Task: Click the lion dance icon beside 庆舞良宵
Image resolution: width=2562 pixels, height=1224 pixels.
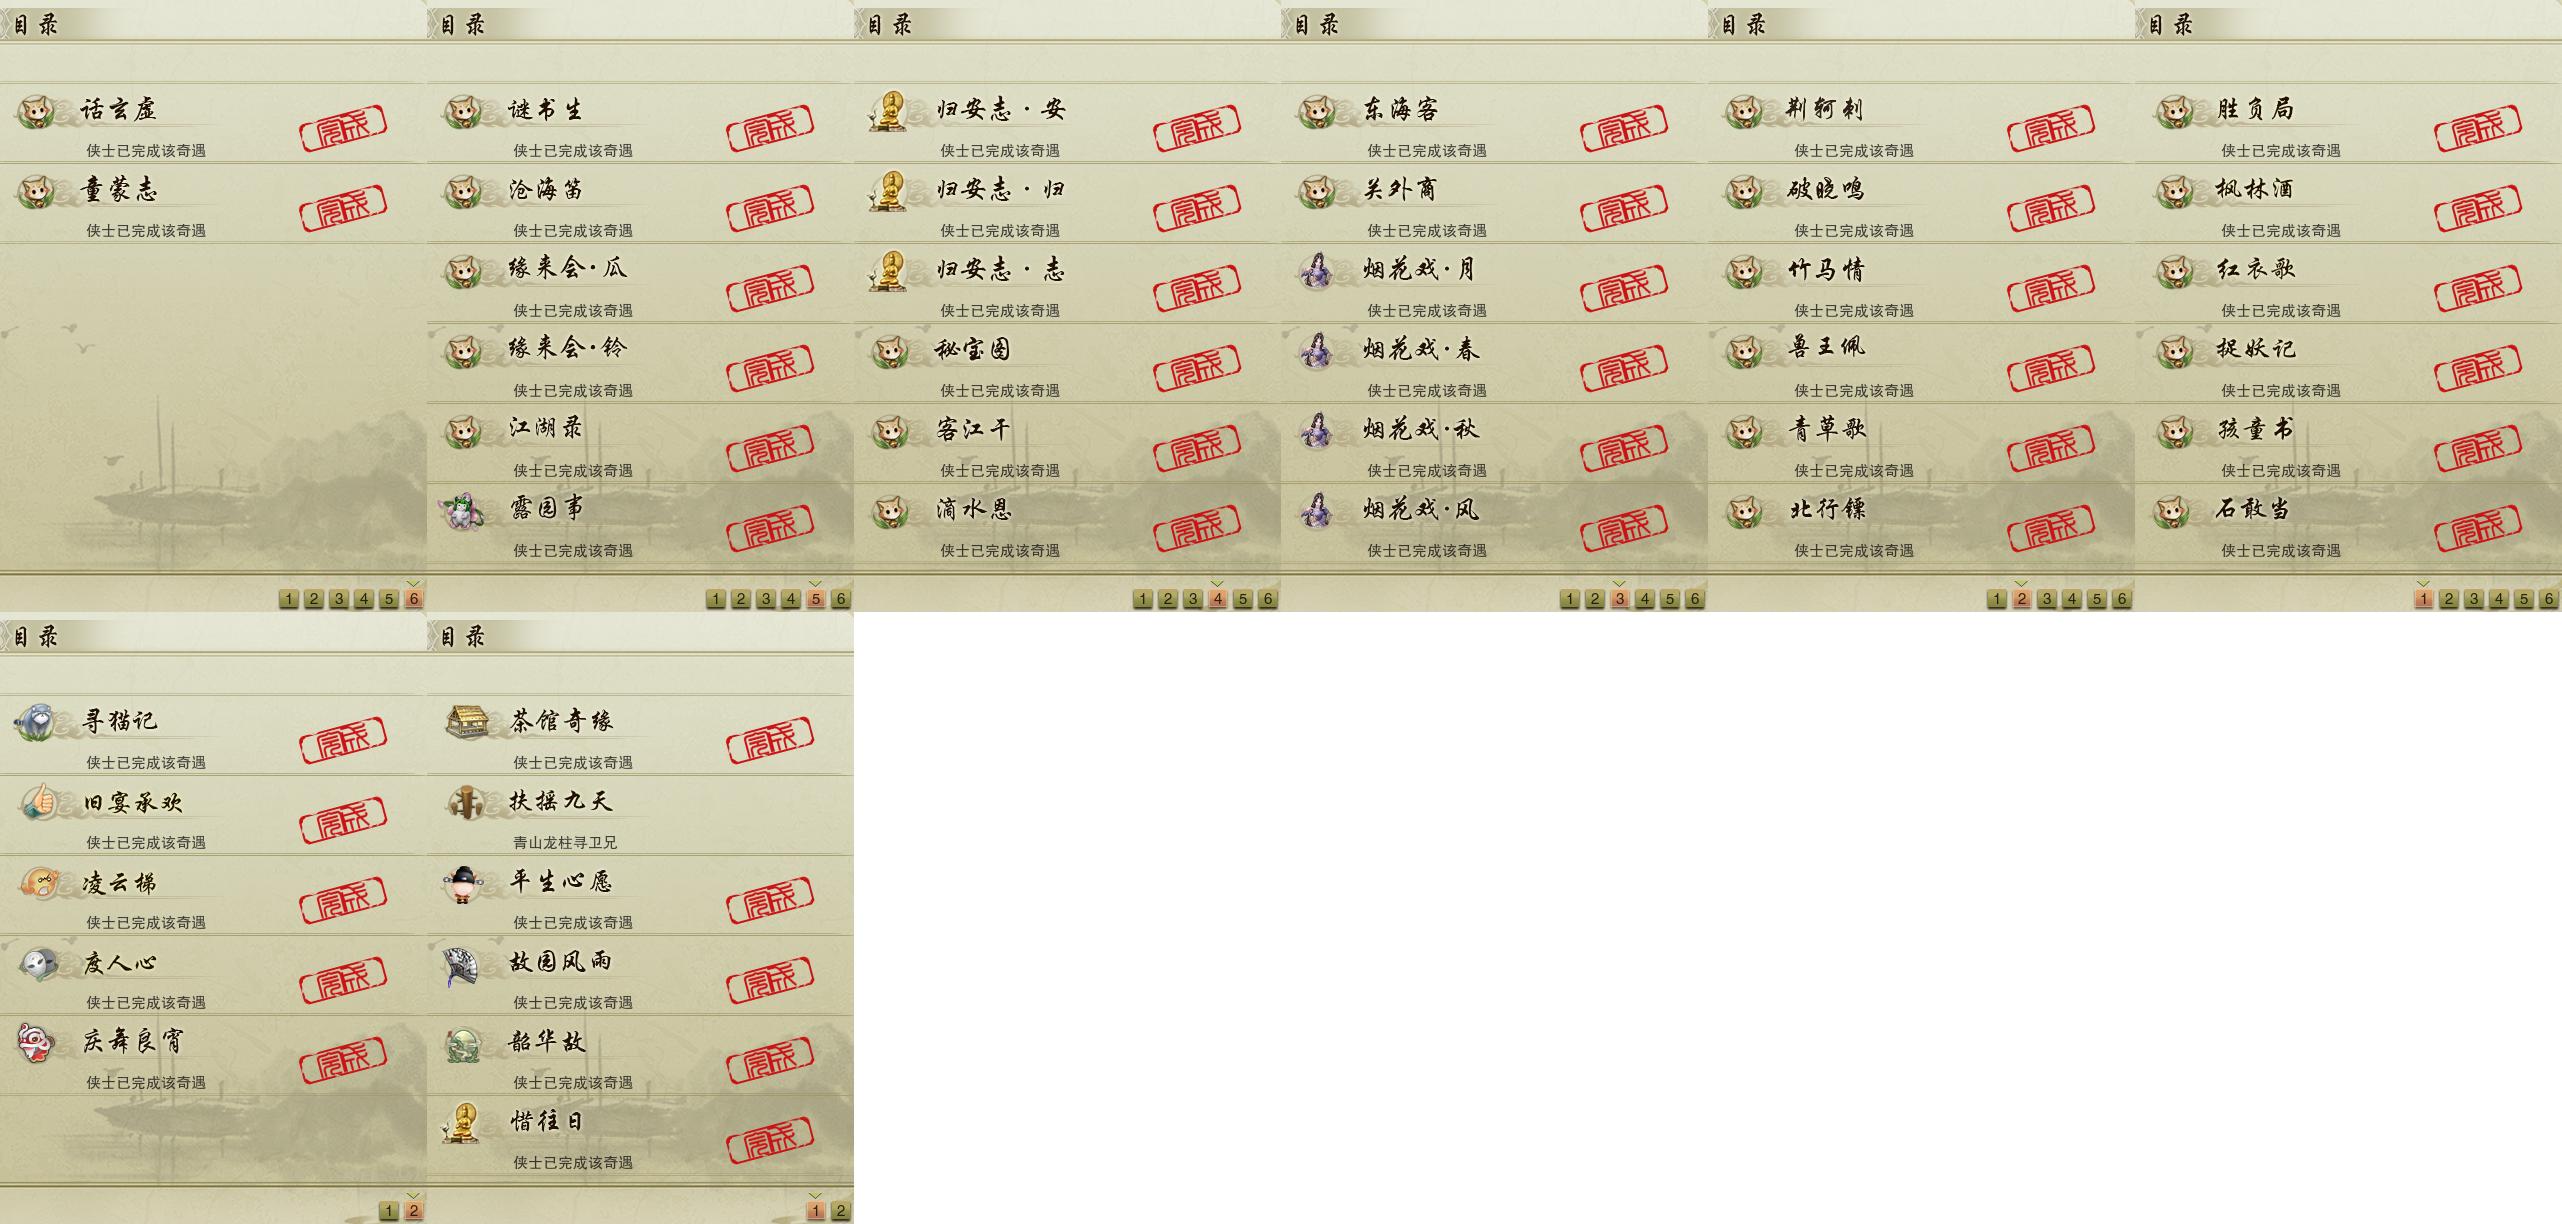Action: pyautogui.click(x=37, y=1041)
